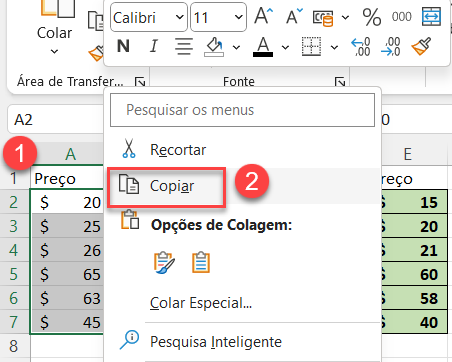Click the accounting number format icon
Screen dimensions: 452x362
[x=323, y=17]
